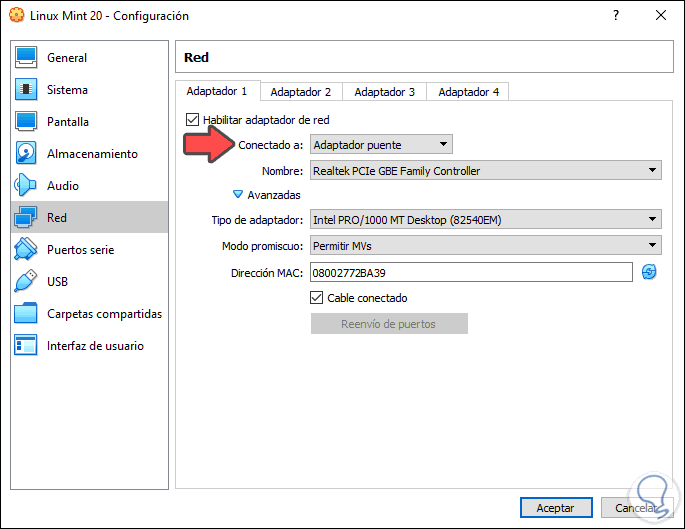This screenshot has width=685, height=529.
Task: Open the Audio speaker icon
Action: [27, 186]
